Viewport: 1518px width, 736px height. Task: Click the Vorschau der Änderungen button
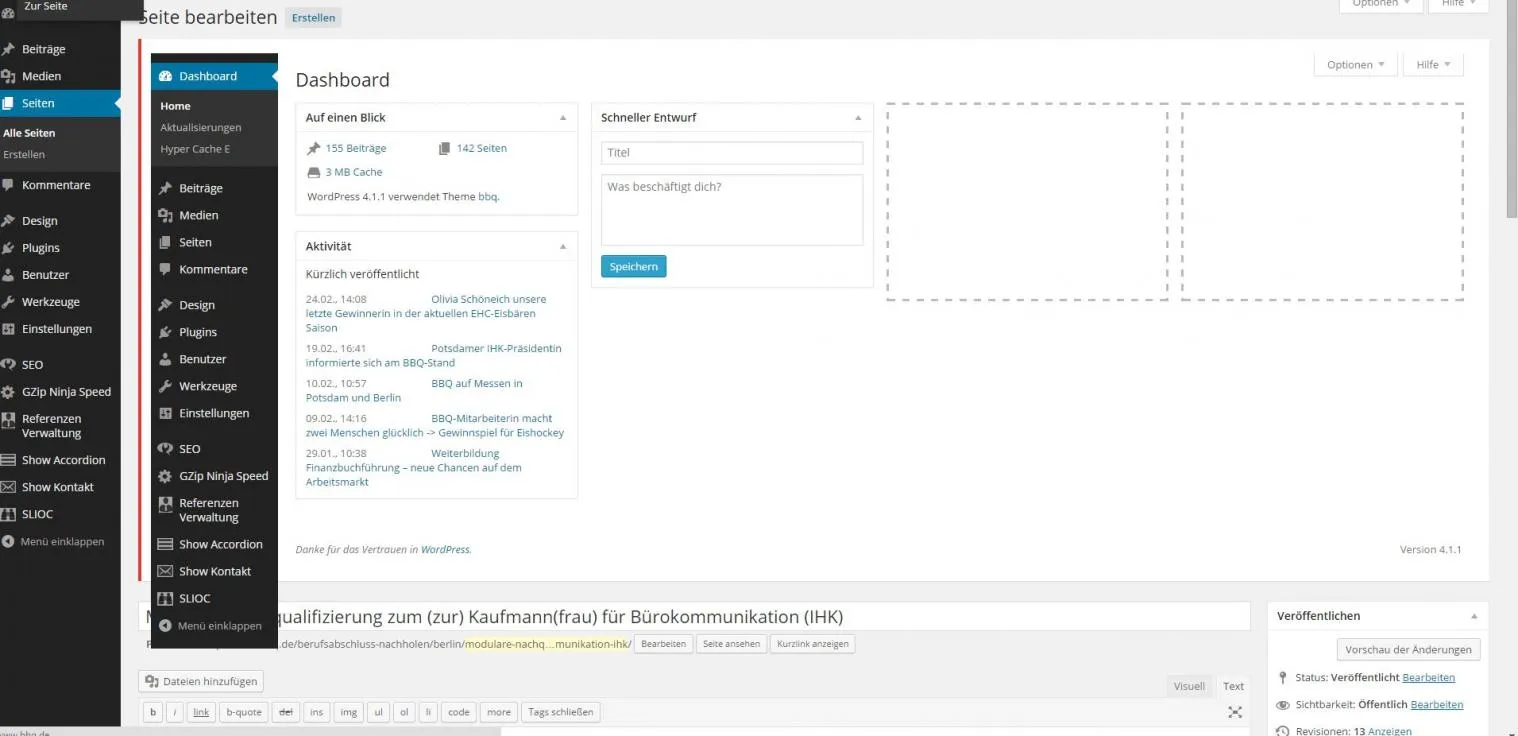(1408, 650)
